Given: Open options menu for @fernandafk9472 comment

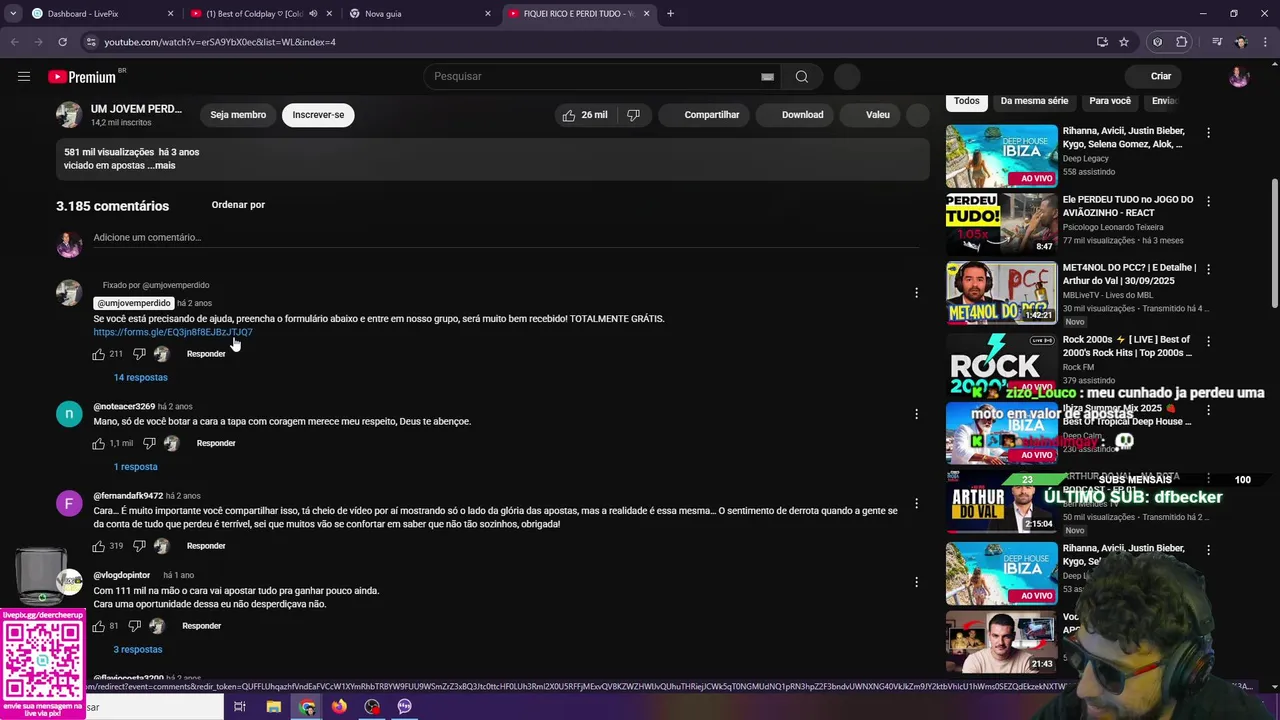Looking at the screenshot, I should [x=916, y=504].
